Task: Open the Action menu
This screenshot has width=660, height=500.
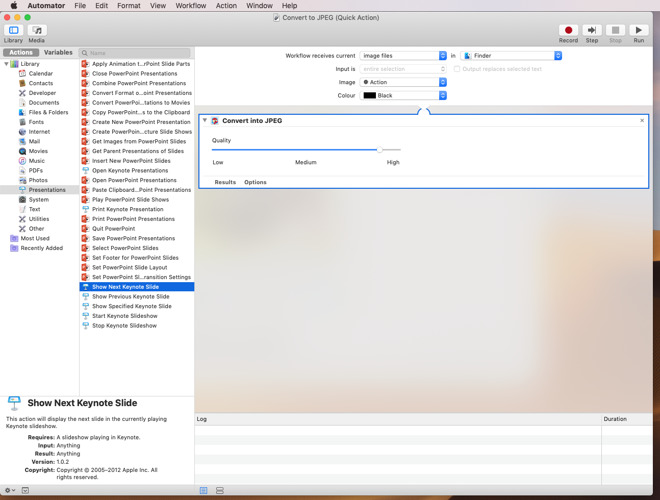Action: (x=226, y=5)
